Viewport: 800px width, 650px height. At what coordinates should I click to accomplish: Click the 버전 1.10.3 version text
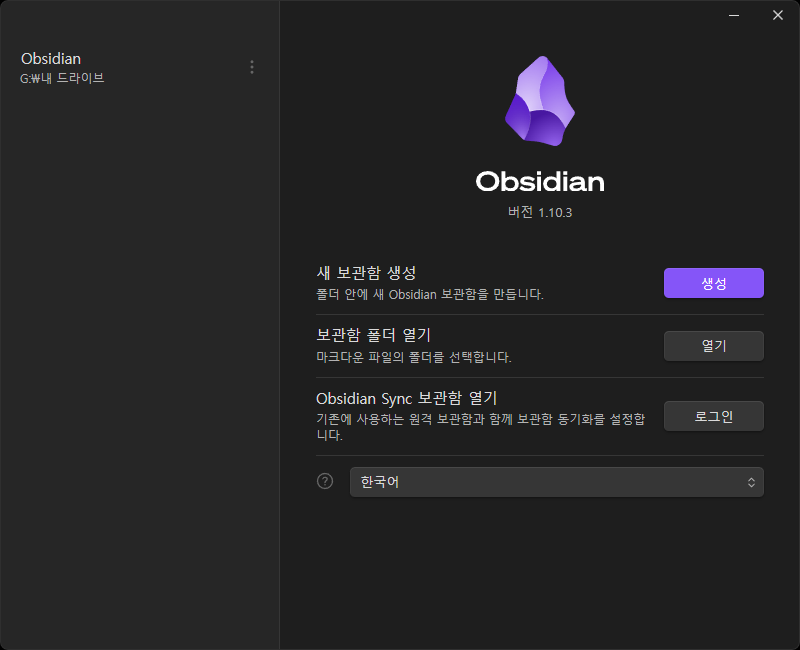point(540,212)
